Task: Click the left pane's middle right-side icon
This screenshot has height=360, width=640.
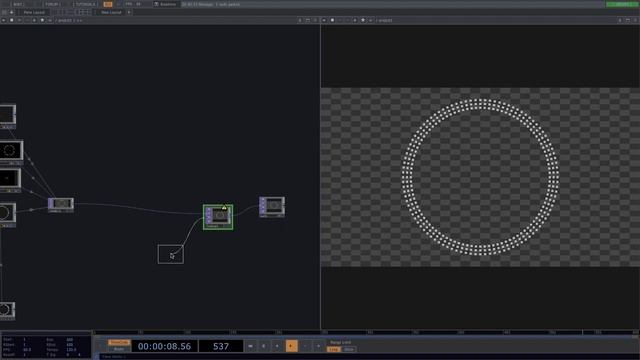Action: tap(308, 20)
